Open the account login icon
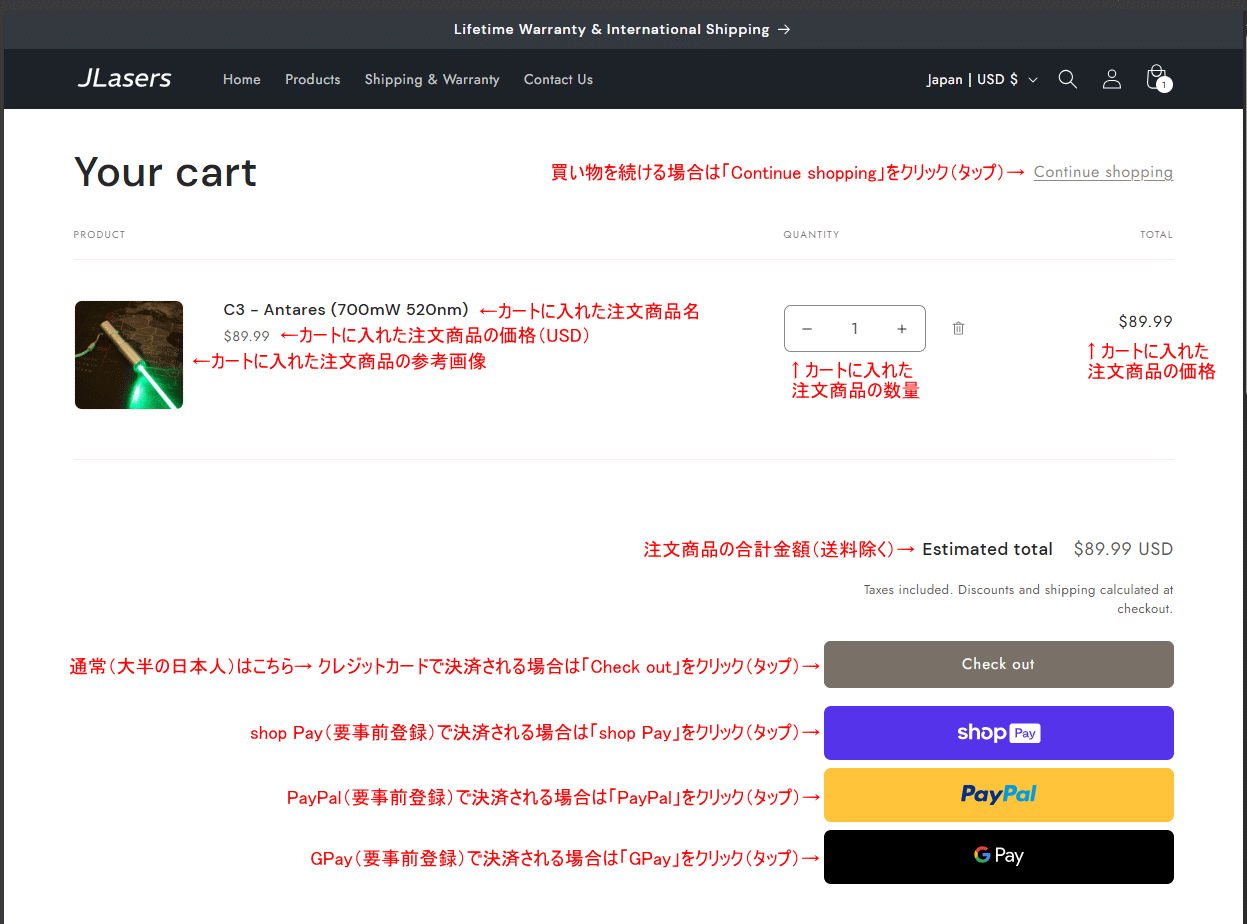Viewport: 1247px width, 924px height. [1111, 79]
